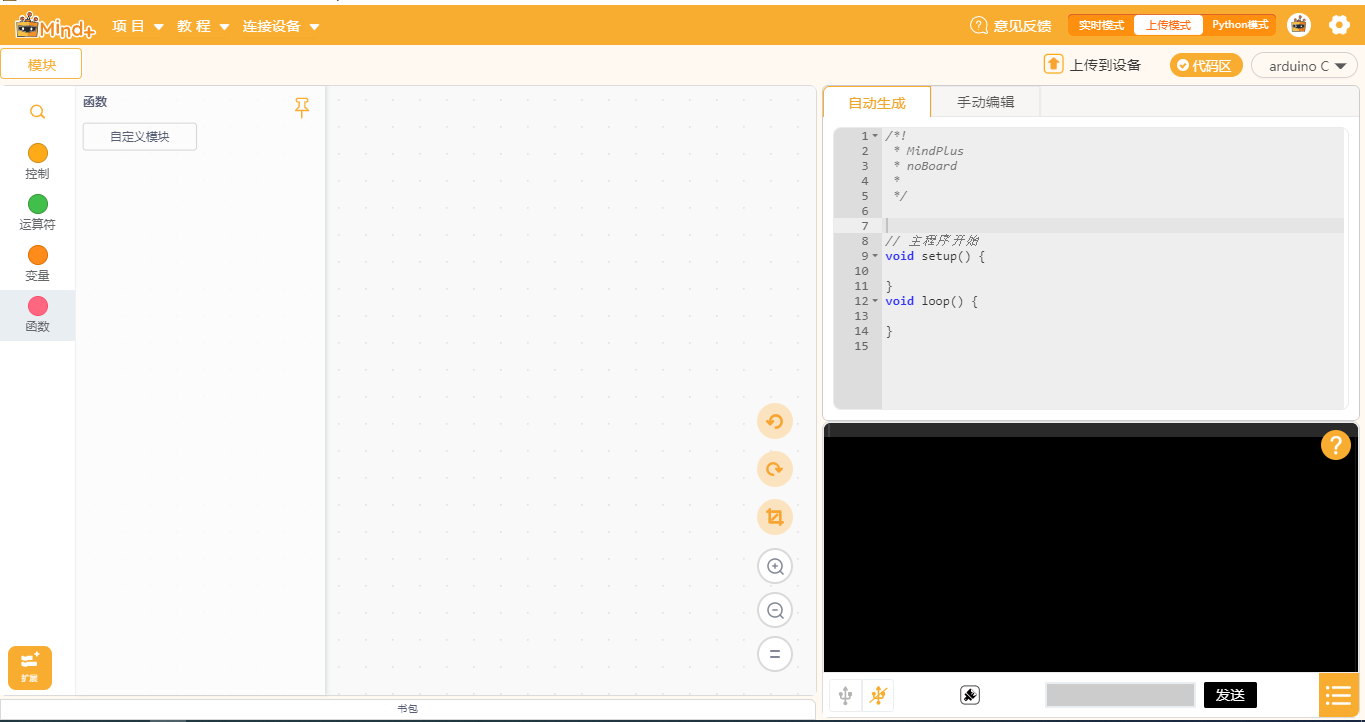Click the Mind+ logo
This screenshot has height=722, width=1365.
(55, 26)
